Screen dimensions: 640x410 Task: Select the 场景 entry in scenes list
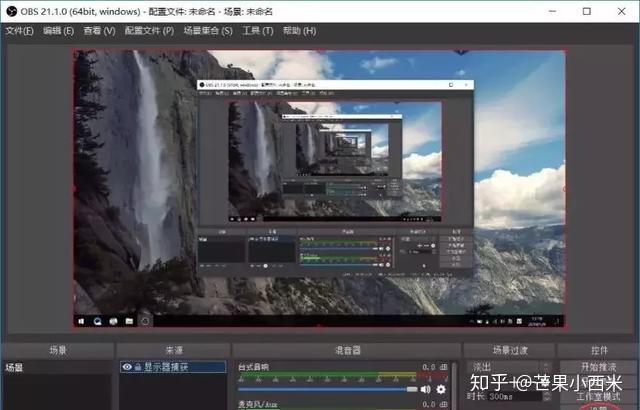pyautogui.click(x=57, y=368)
